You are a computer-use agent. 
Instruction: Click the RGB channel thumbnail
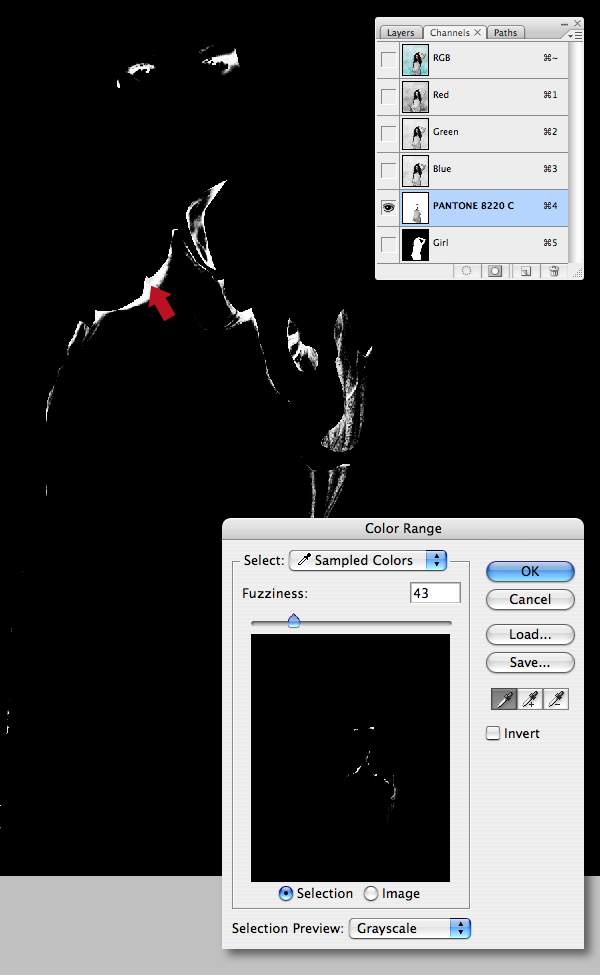pos(415,60)
